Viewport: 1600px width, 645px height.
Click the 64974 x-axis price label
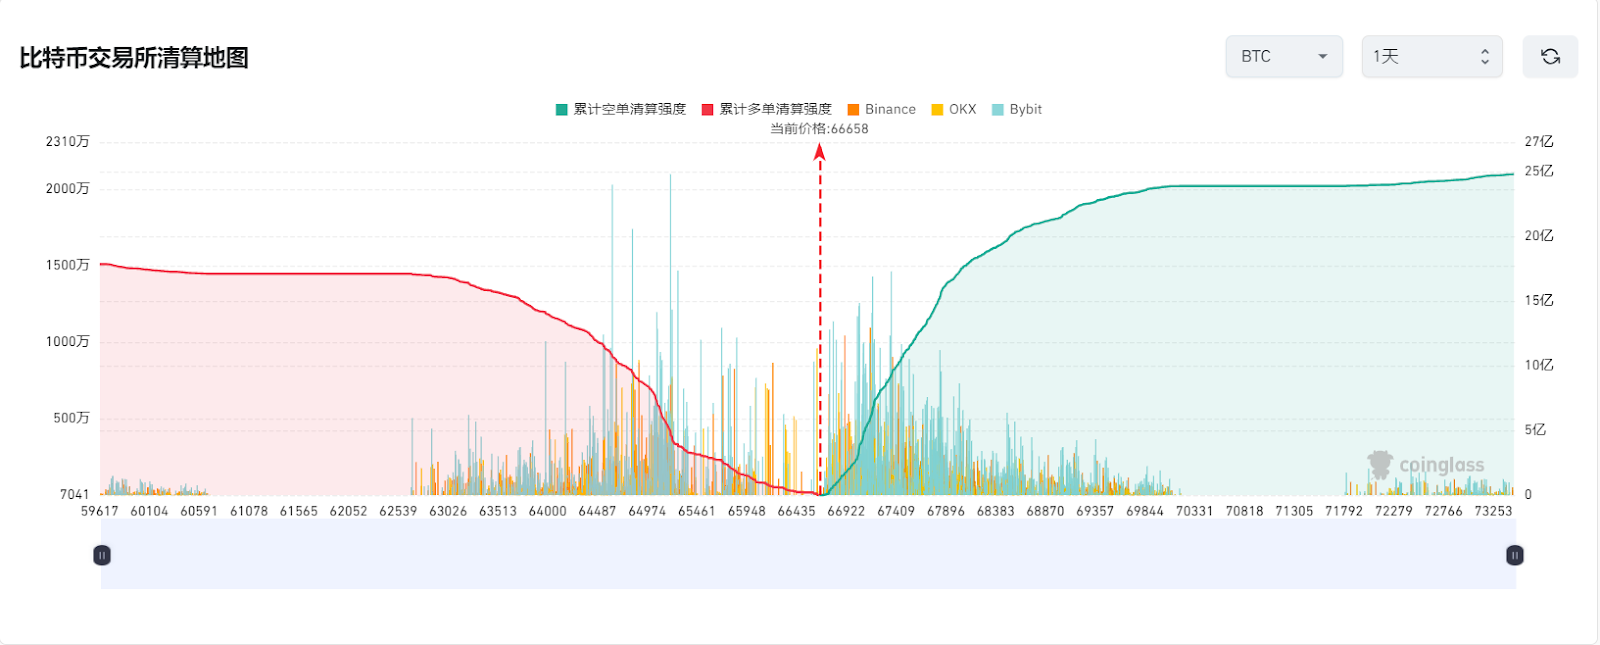pyautogui.click(x=647, y=511)
